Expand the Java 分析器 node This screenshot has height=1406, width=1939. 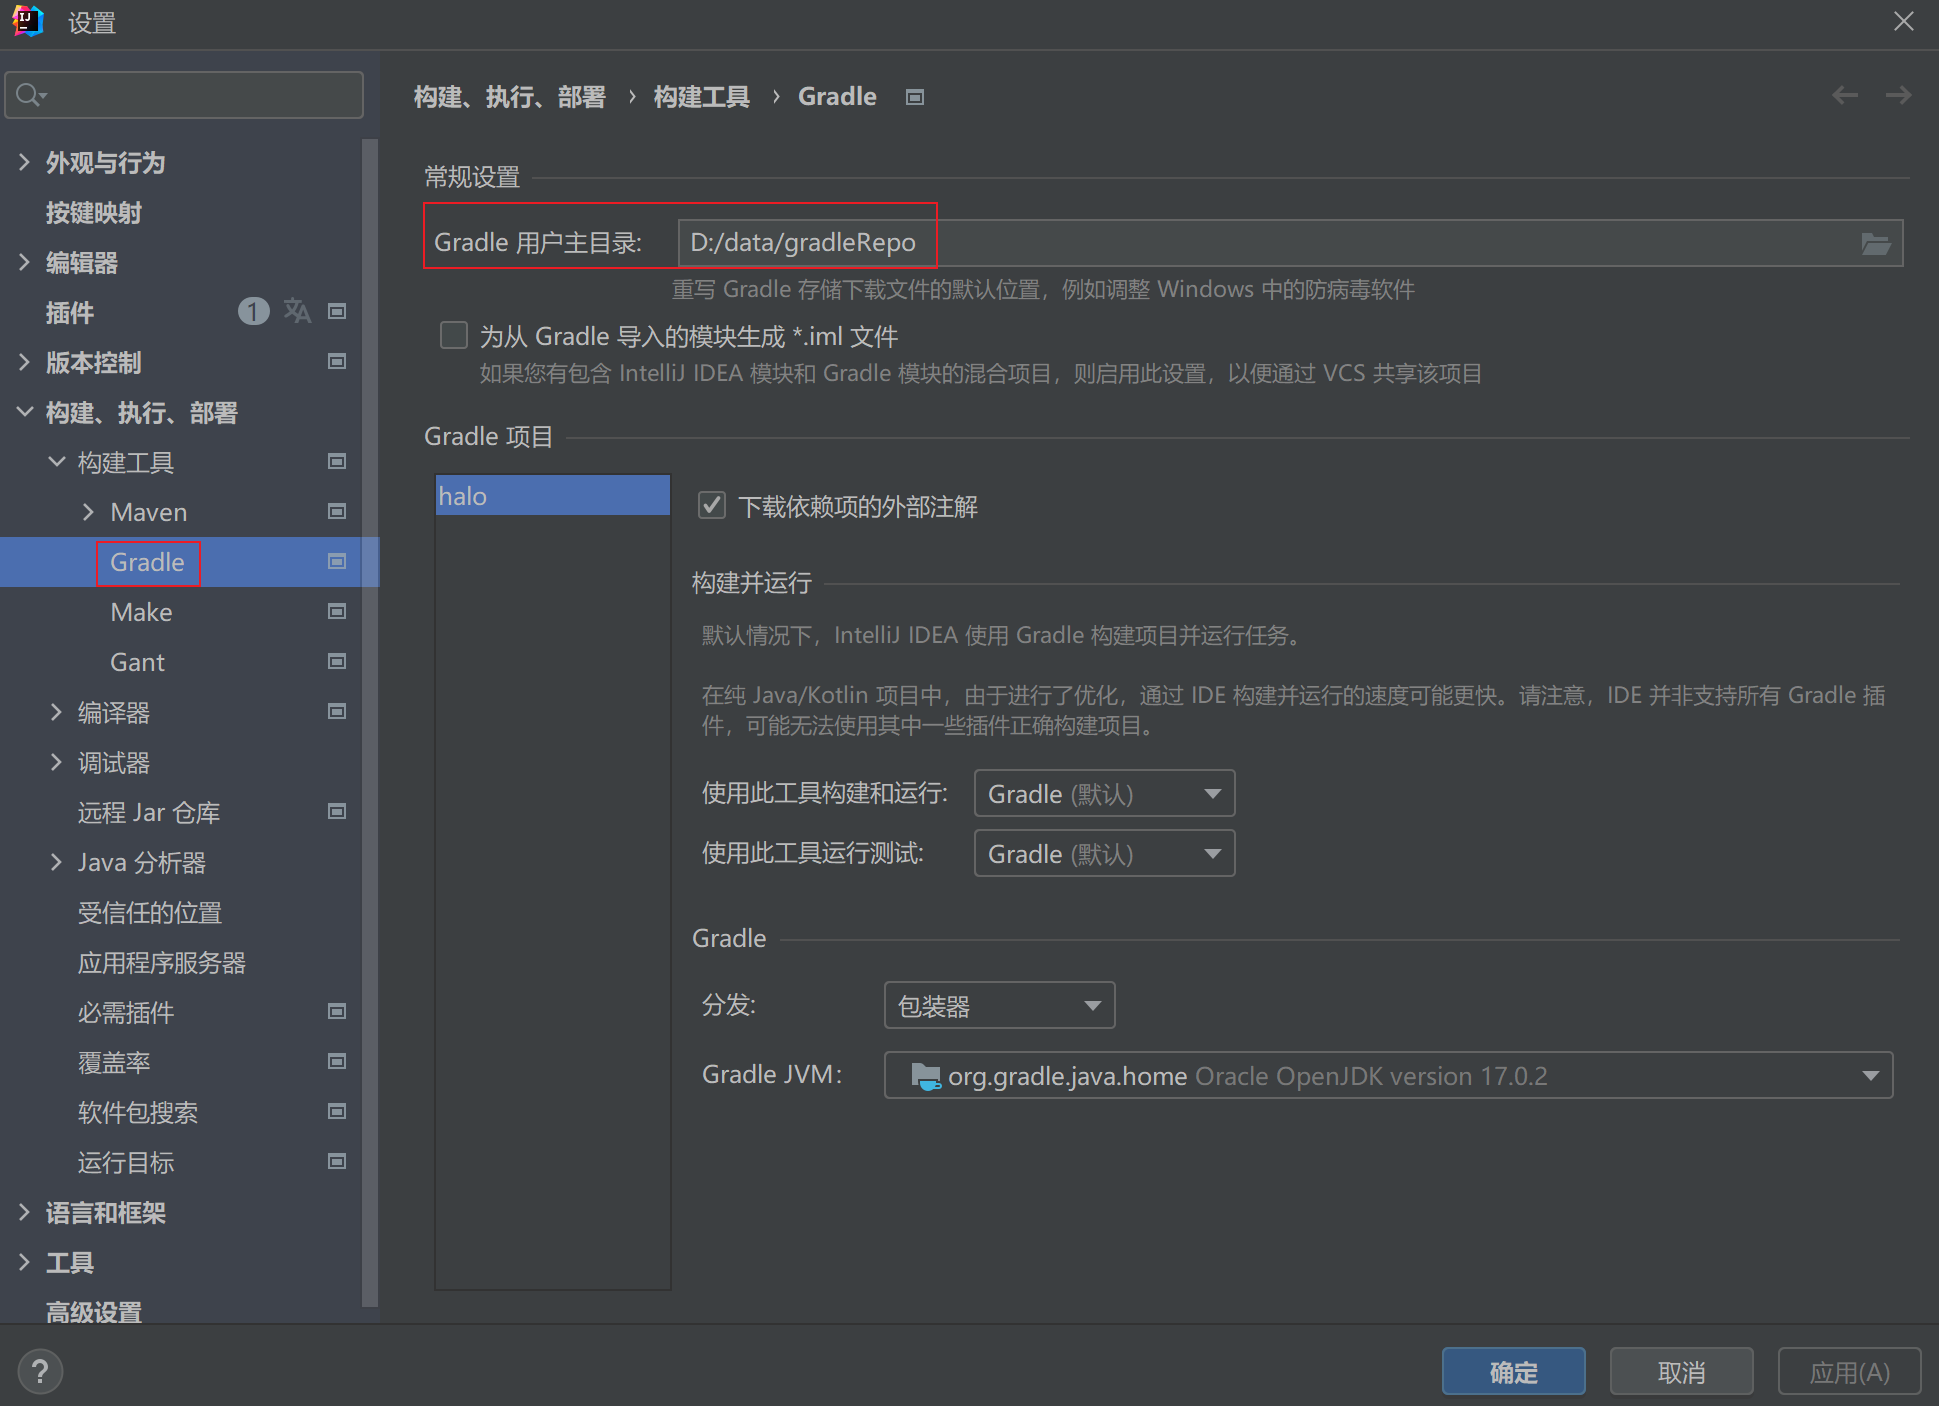tap(56, 862)
